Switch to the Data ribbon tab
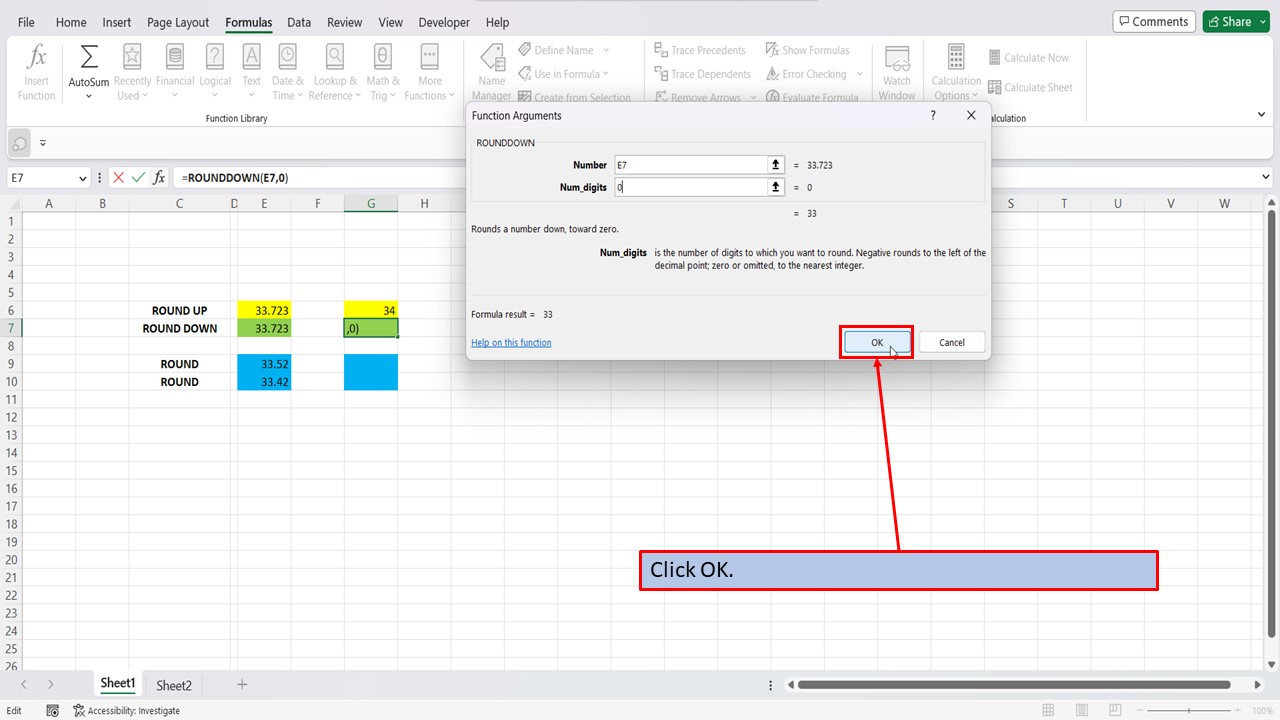The image size is (1280, 720). [x=298, y=22]
